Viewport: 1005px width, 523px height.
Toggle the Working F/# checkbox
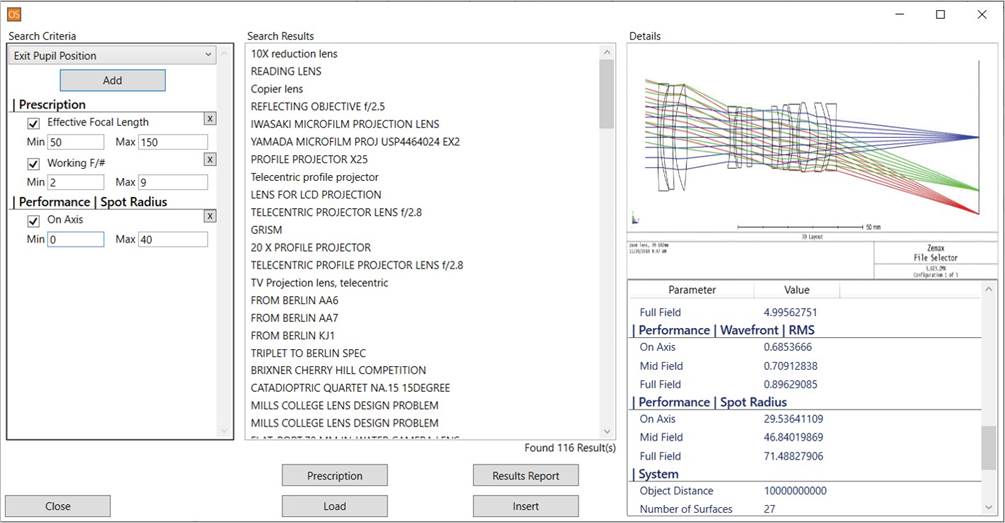(33, 163)
